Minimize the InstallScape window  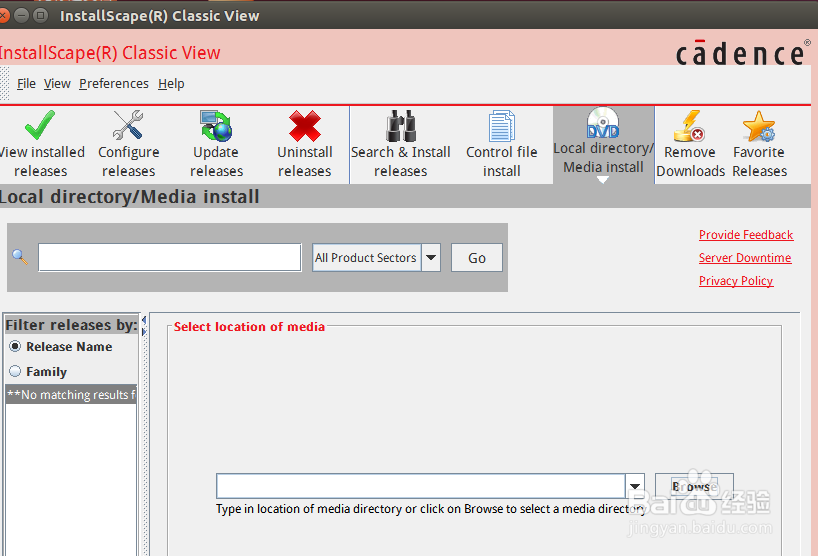[x=21, y=16]
